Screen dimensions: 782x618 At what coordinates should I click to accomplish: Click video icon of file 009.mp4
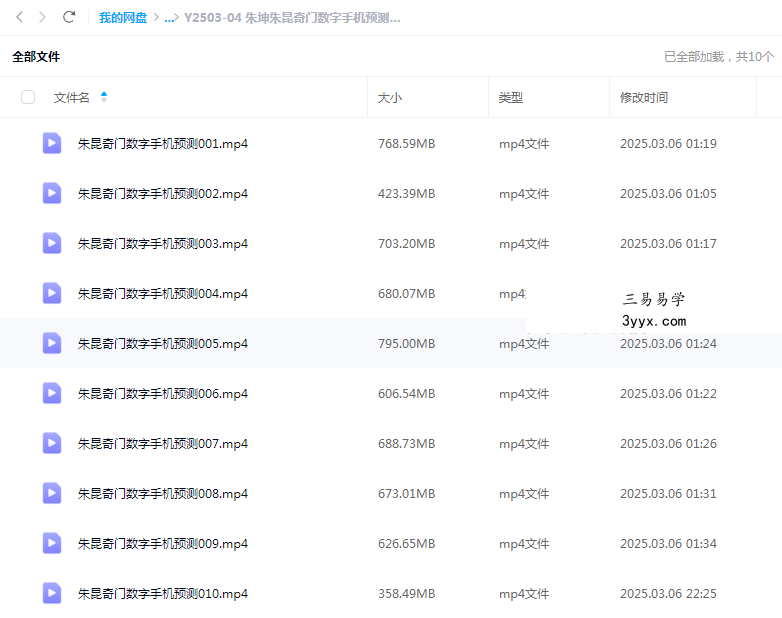click(52, 543)
